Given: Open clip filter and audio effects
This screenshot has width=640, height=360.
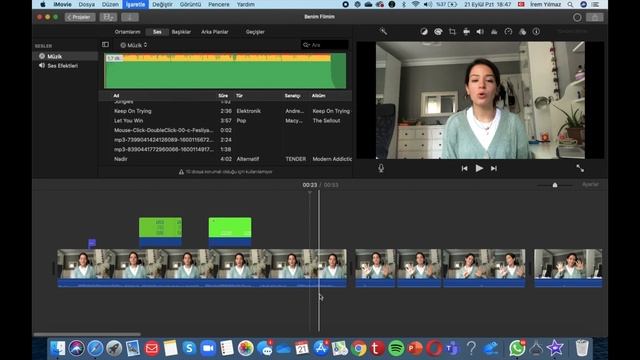Looking at the screenshot, I should [x=522, y=31].
